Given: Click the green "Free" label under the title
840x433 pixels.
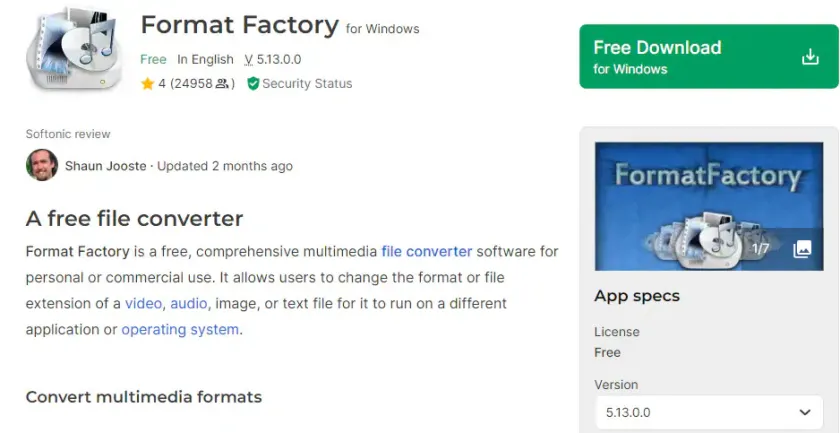Looking at the screenshot, I should click(153, 59).
